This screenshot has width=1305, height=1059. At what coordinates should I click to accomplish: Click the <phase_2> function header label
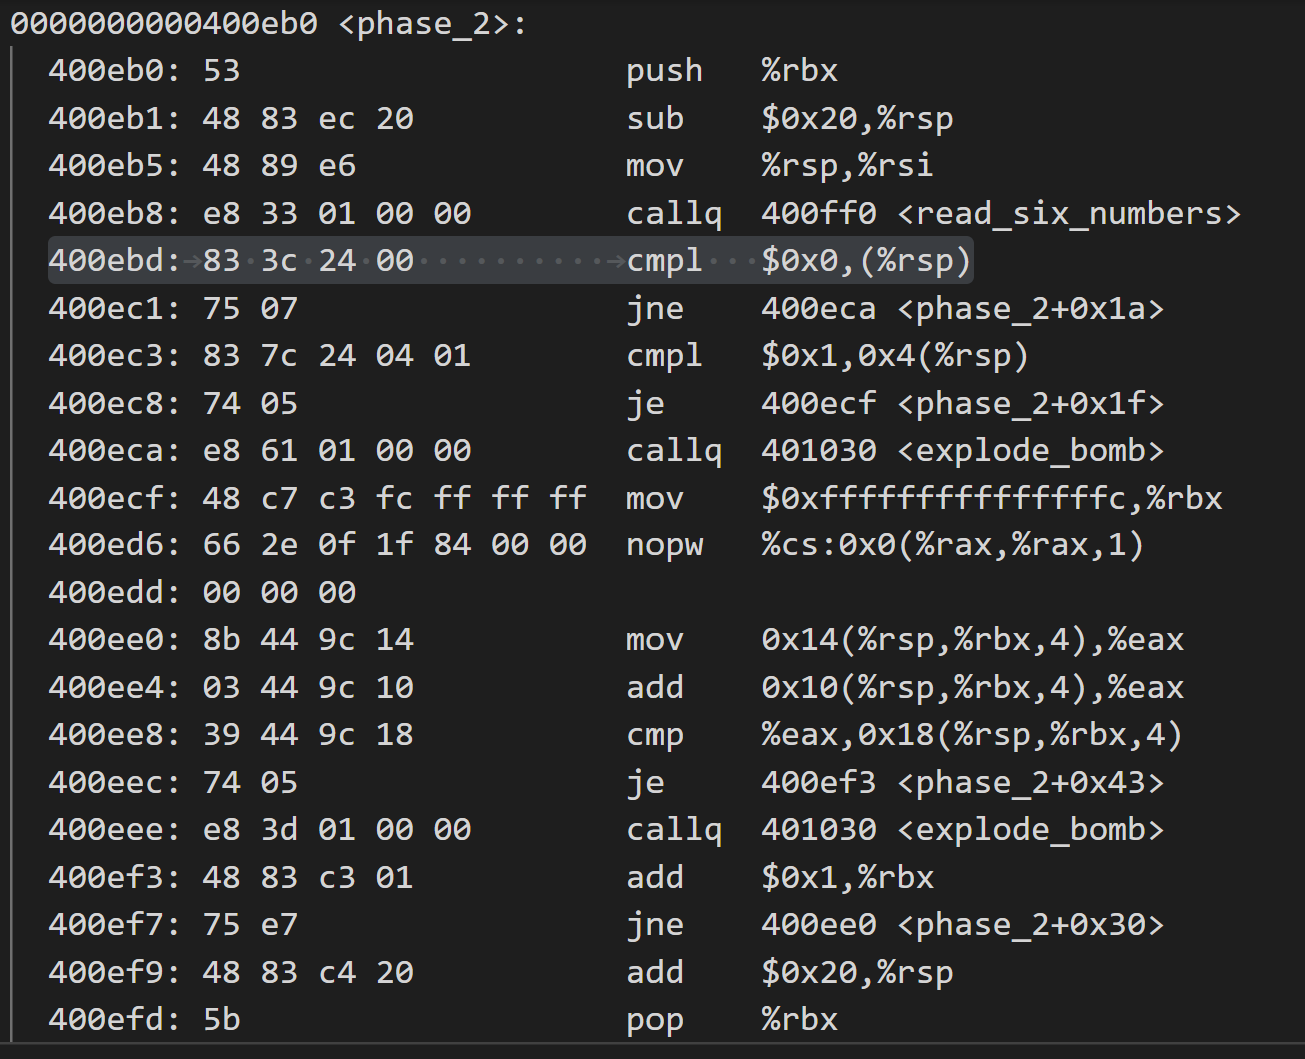(x=432, y=24)
